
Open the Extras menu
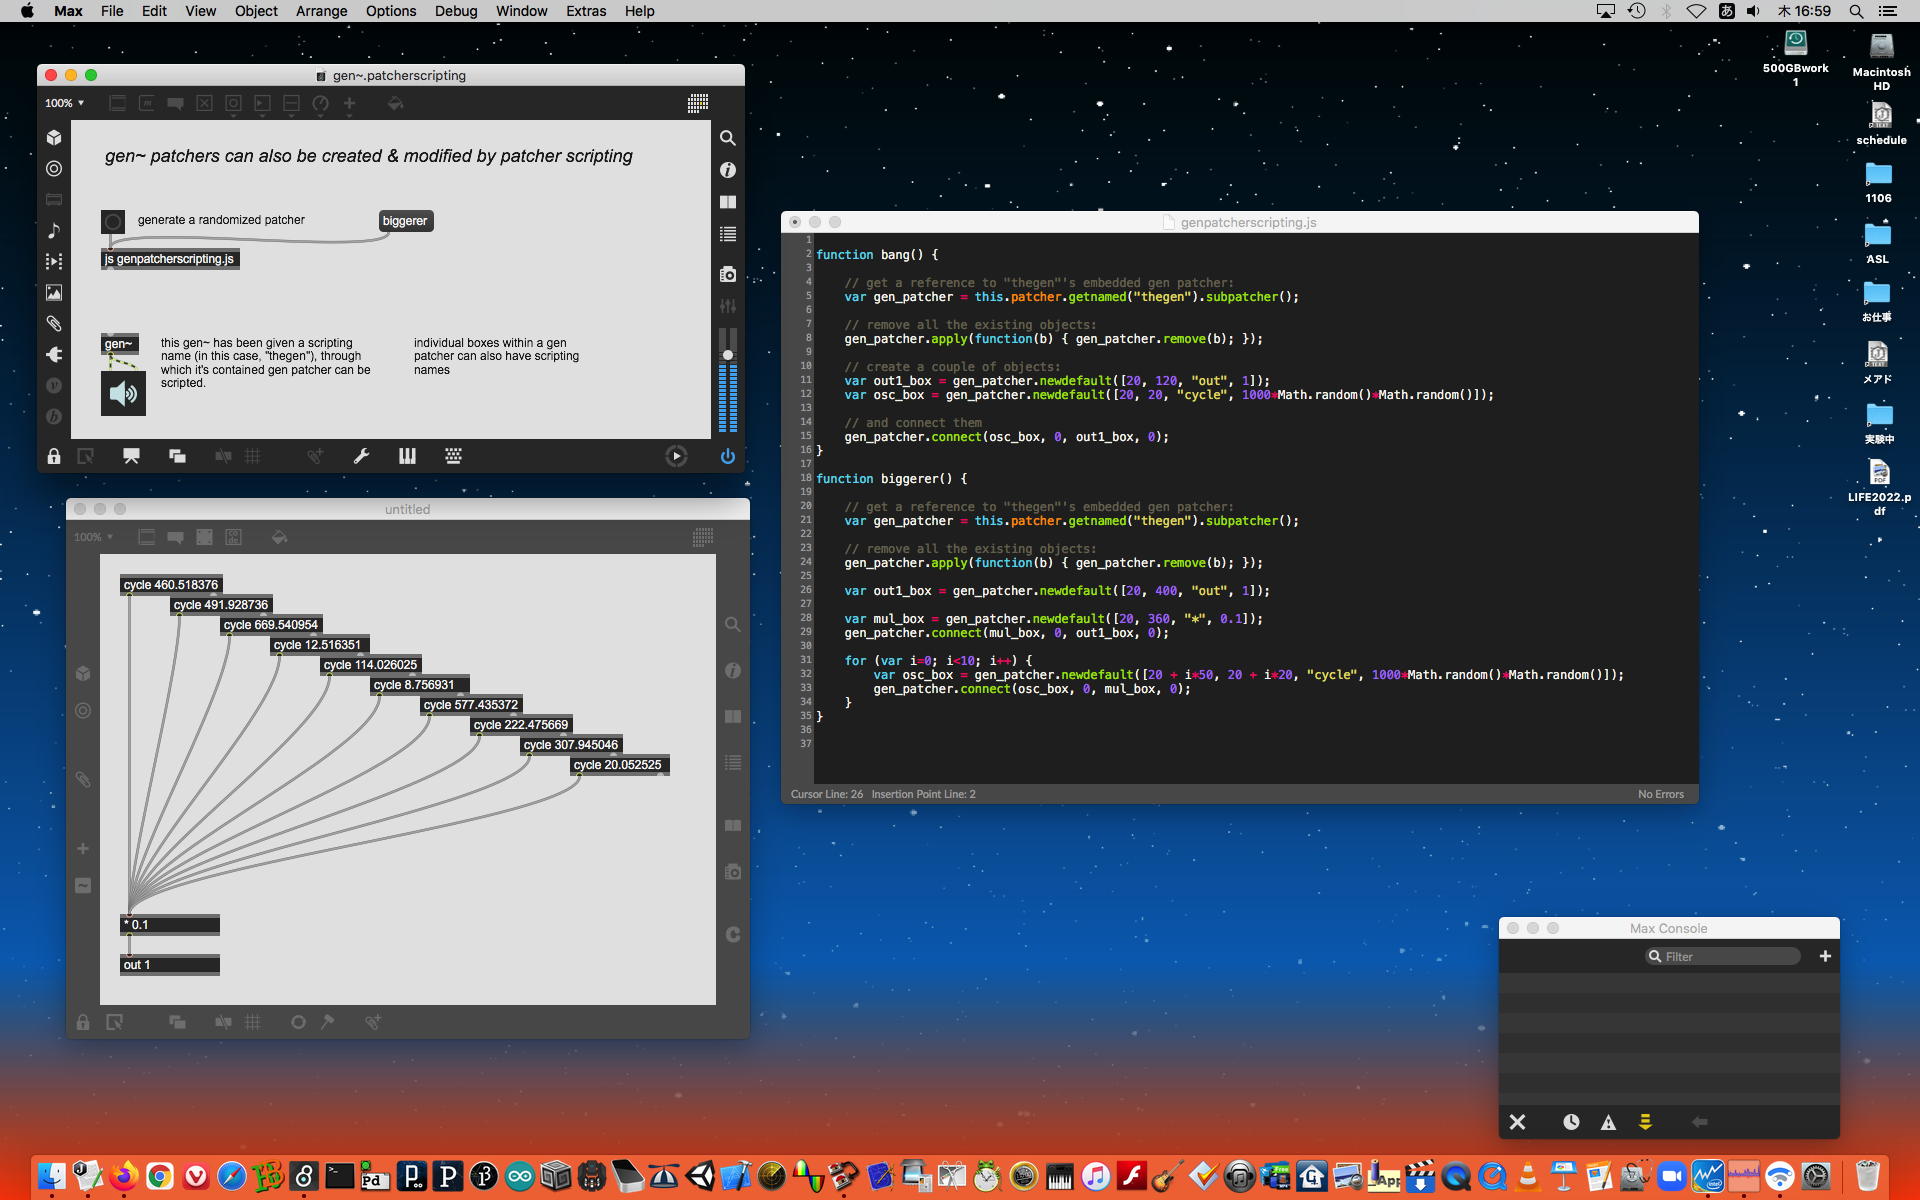click(x=585, y=11)
